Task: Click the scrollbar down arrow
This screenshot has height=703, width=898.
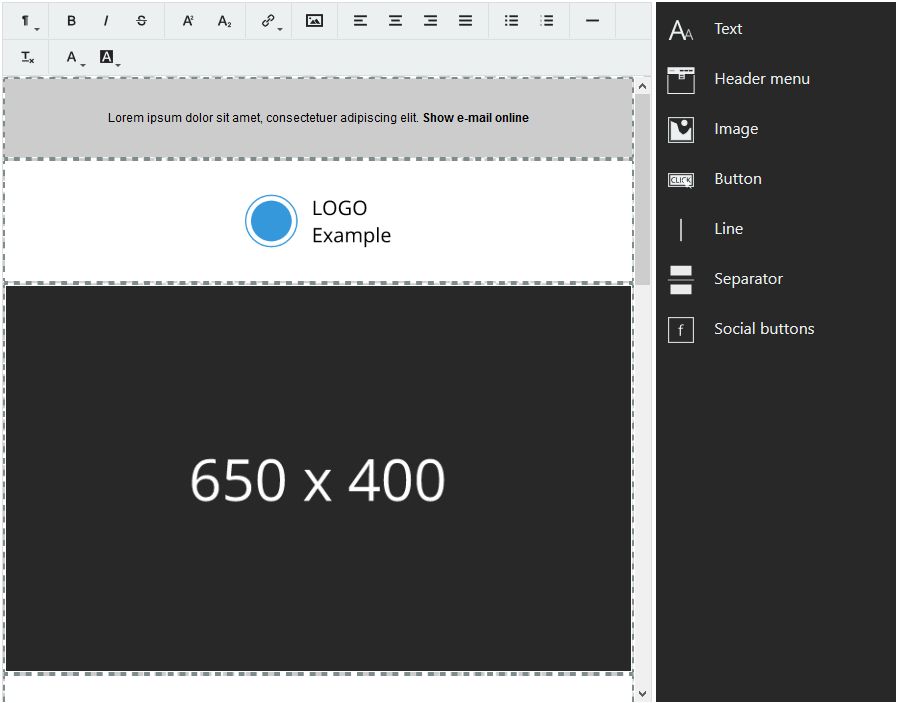Action: [643, 694]
